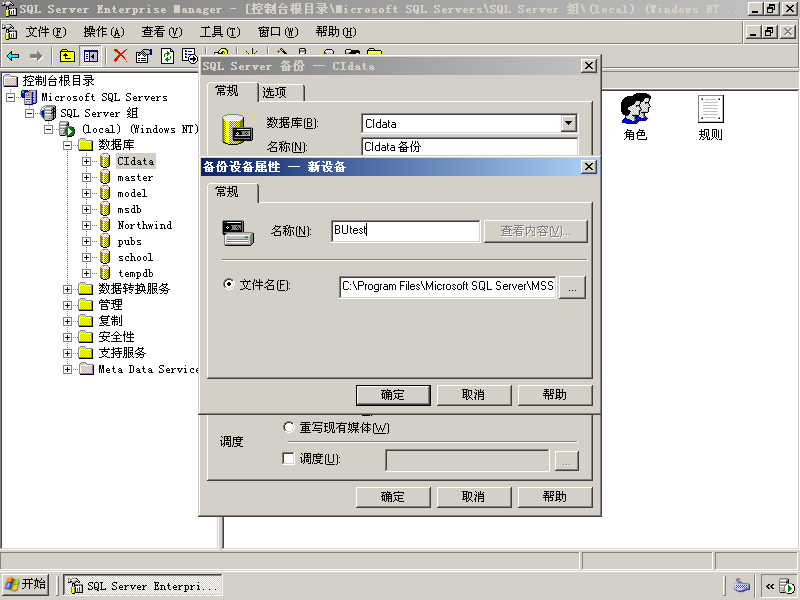Viewport: 800px width, 600px height.
Task: Click the file name path input field
Action: 448,287
